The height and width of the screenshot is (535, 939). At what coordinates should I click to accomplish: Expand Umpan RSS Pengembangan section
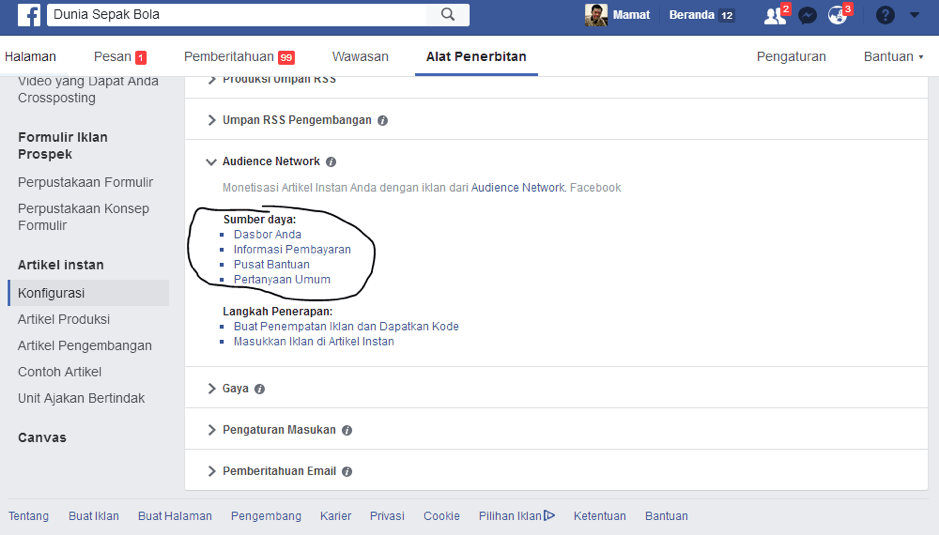click(211, 120)
